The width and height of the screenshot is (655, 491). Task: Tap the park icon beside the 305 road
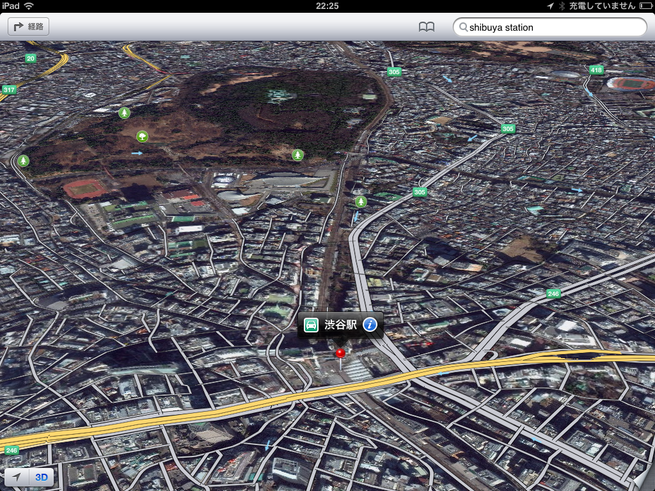coord(361,202)
